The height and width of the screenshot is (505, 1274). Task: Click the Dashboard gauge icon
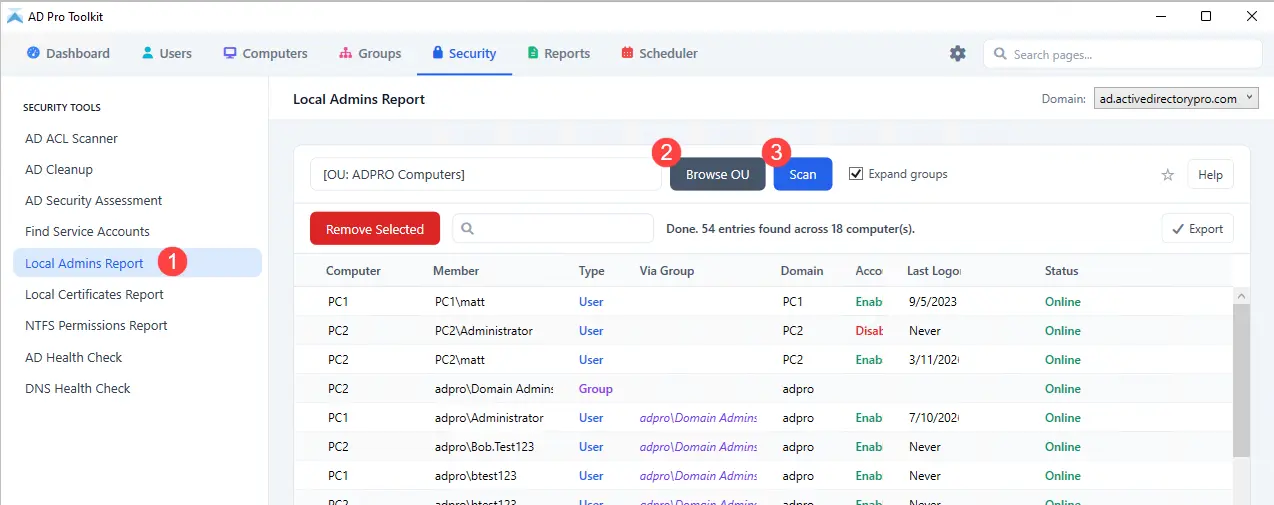pos(33,53)
